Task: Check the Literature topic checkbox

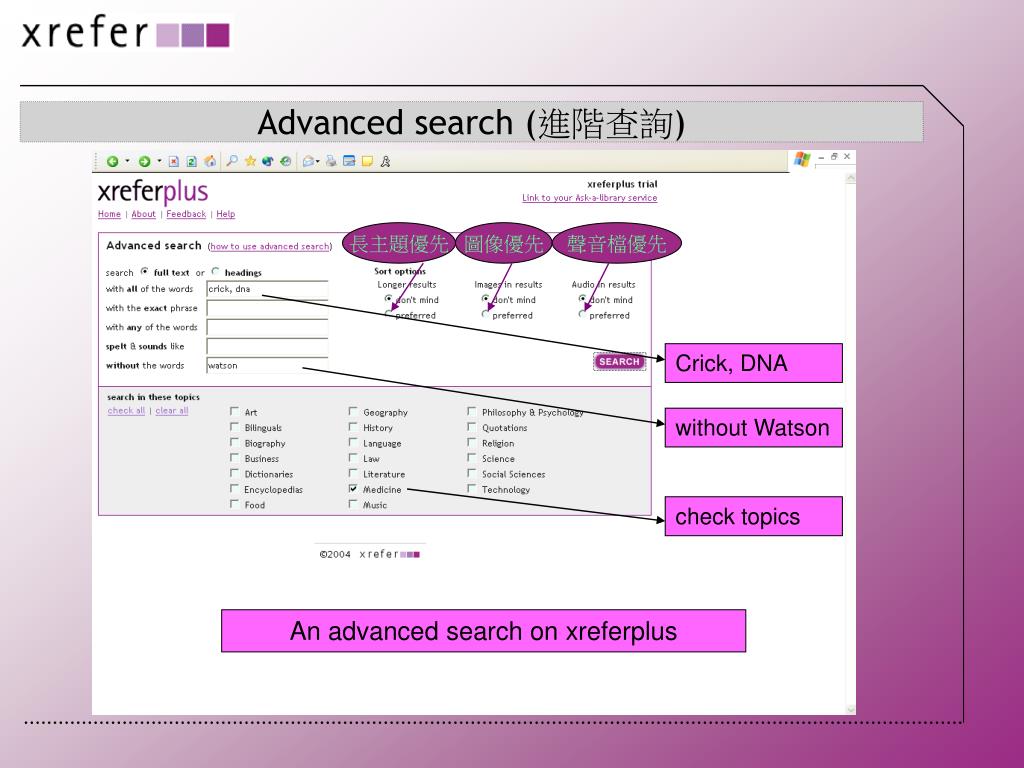Action: 353,473
